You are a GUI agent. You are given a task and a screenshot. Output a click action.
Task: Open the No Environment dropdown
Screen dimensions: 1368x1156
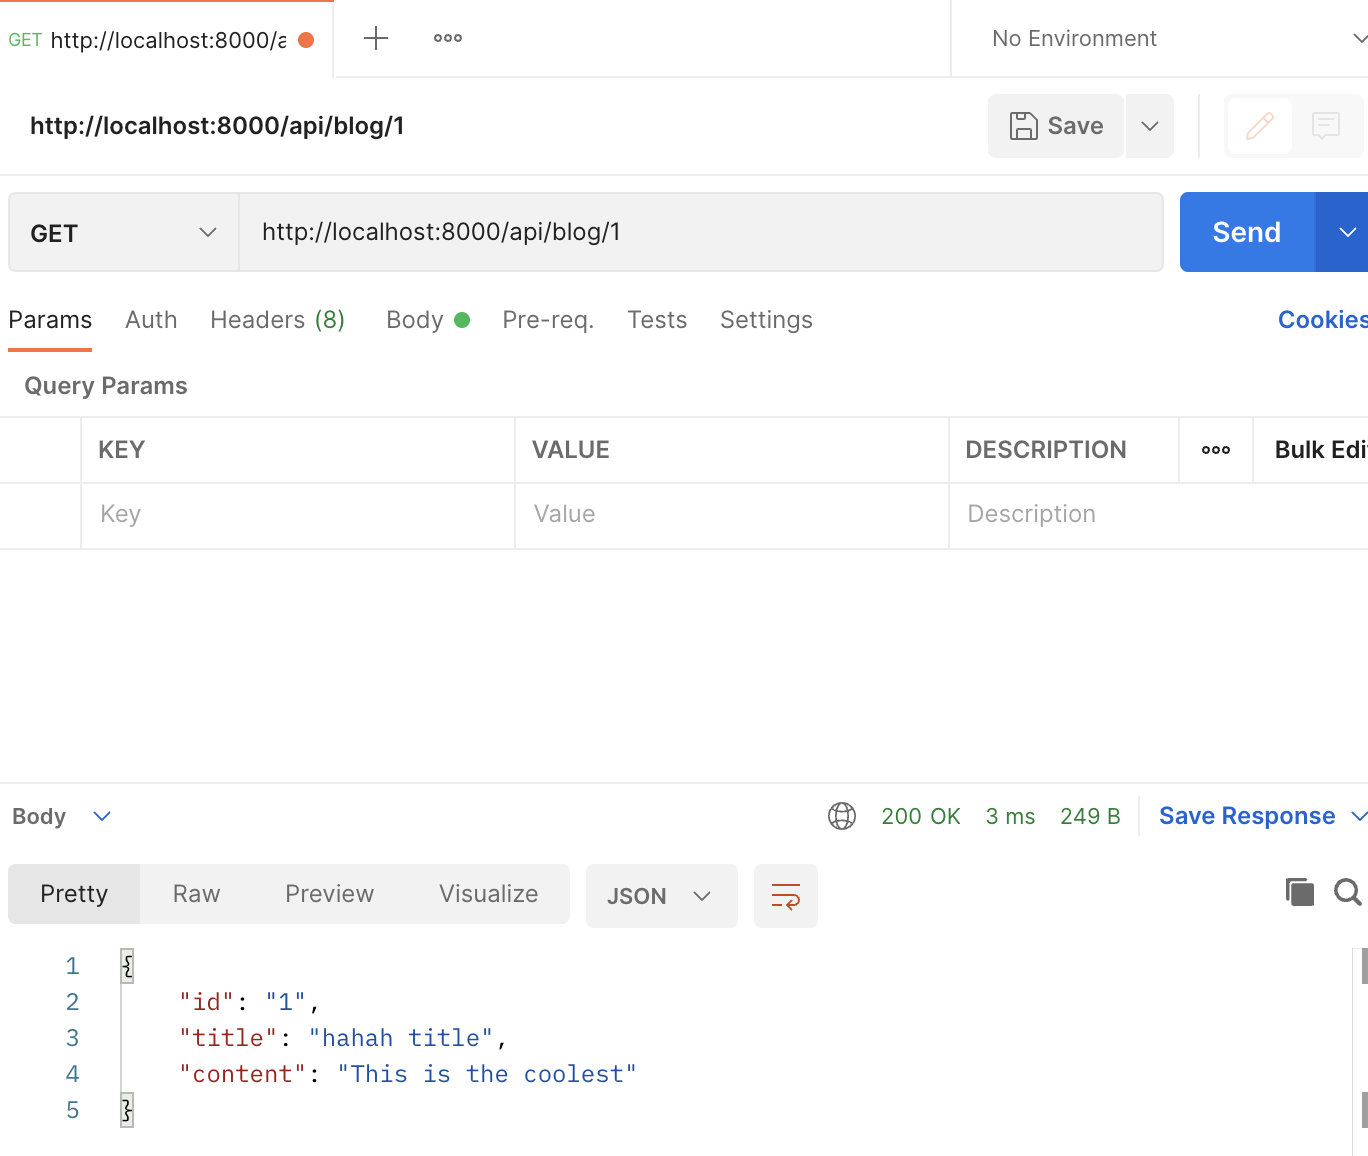[1178, 38]
